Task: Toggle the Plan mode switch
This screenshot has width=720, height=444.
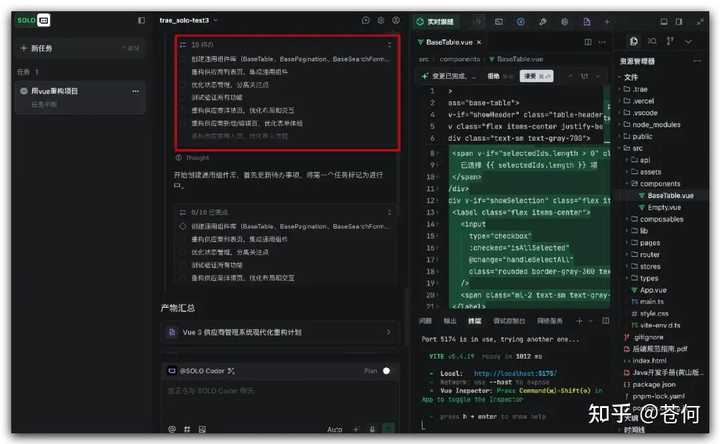Action: (x=387, y=370)
